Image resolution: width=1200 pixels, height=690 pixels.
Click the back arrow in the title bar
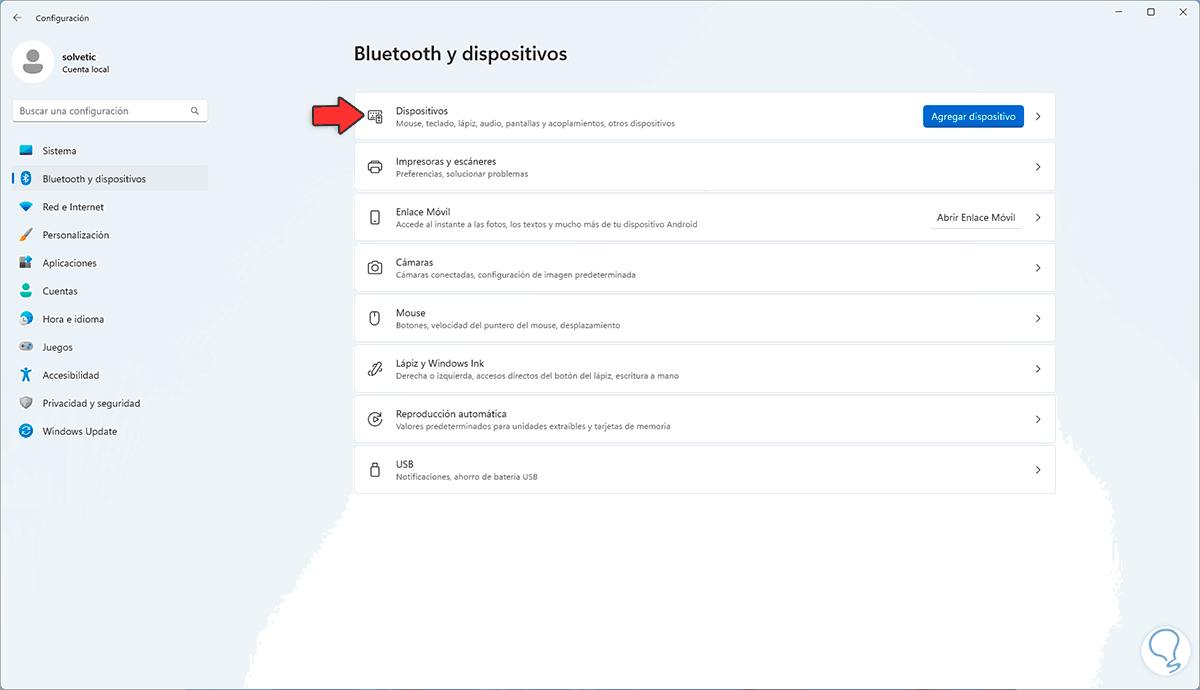pyautogui.click(x=17, y=18)
